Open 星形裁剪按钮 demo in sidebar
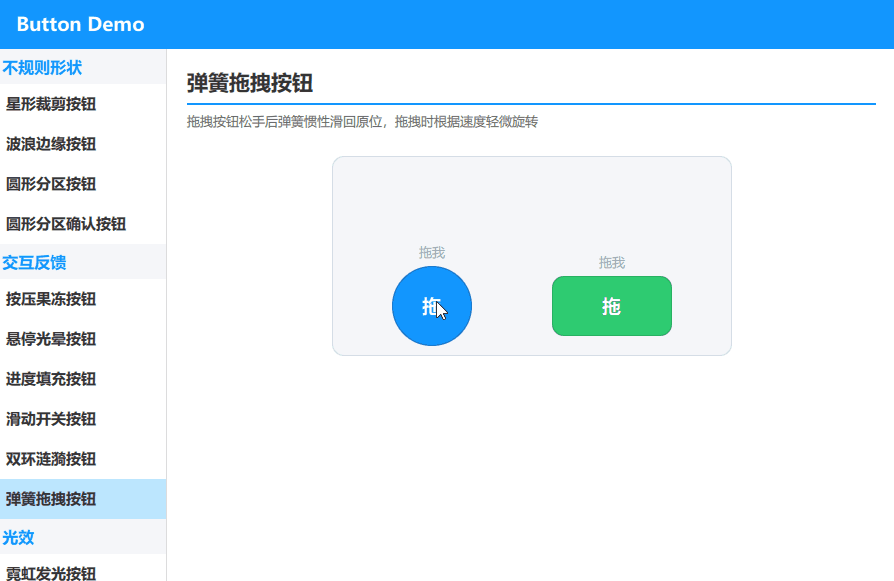The height and width of the screenshot is (581, 894). coord(83,104)
